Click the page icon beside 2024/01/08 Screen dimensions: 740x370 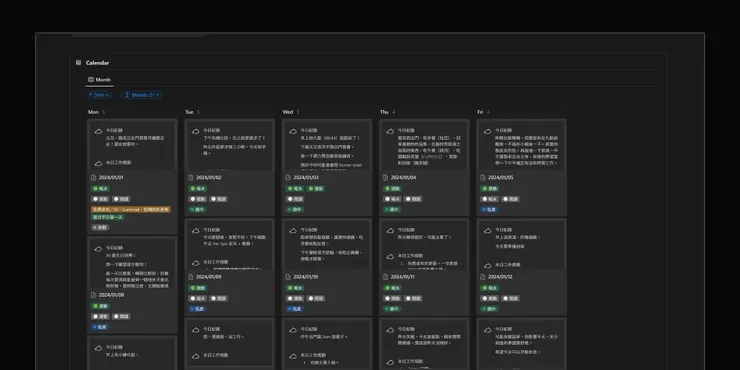click(93, 295)
